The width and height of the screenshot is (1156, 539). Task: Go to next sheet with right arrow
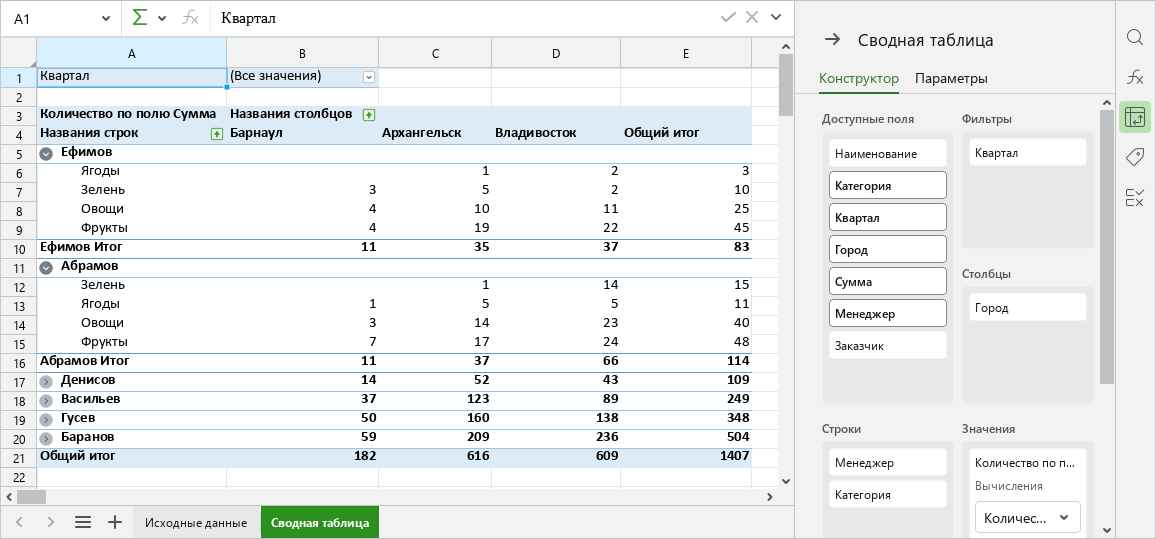point(51,523)
